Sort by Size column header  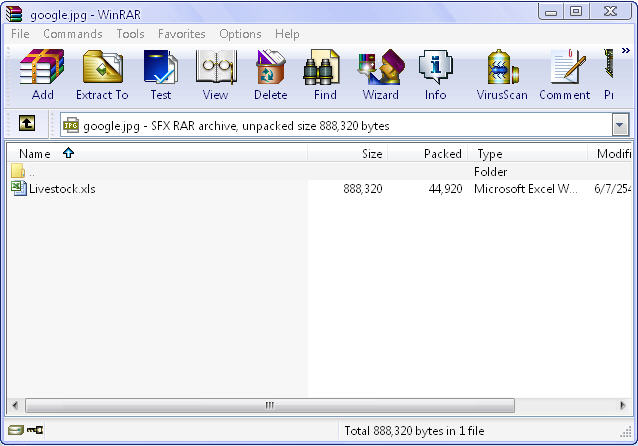pyautogui.click(x=348, y=153)
